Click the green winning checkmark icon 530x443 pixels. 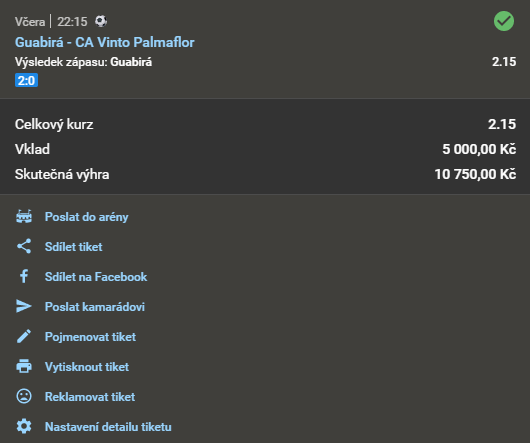pos(504,21)
